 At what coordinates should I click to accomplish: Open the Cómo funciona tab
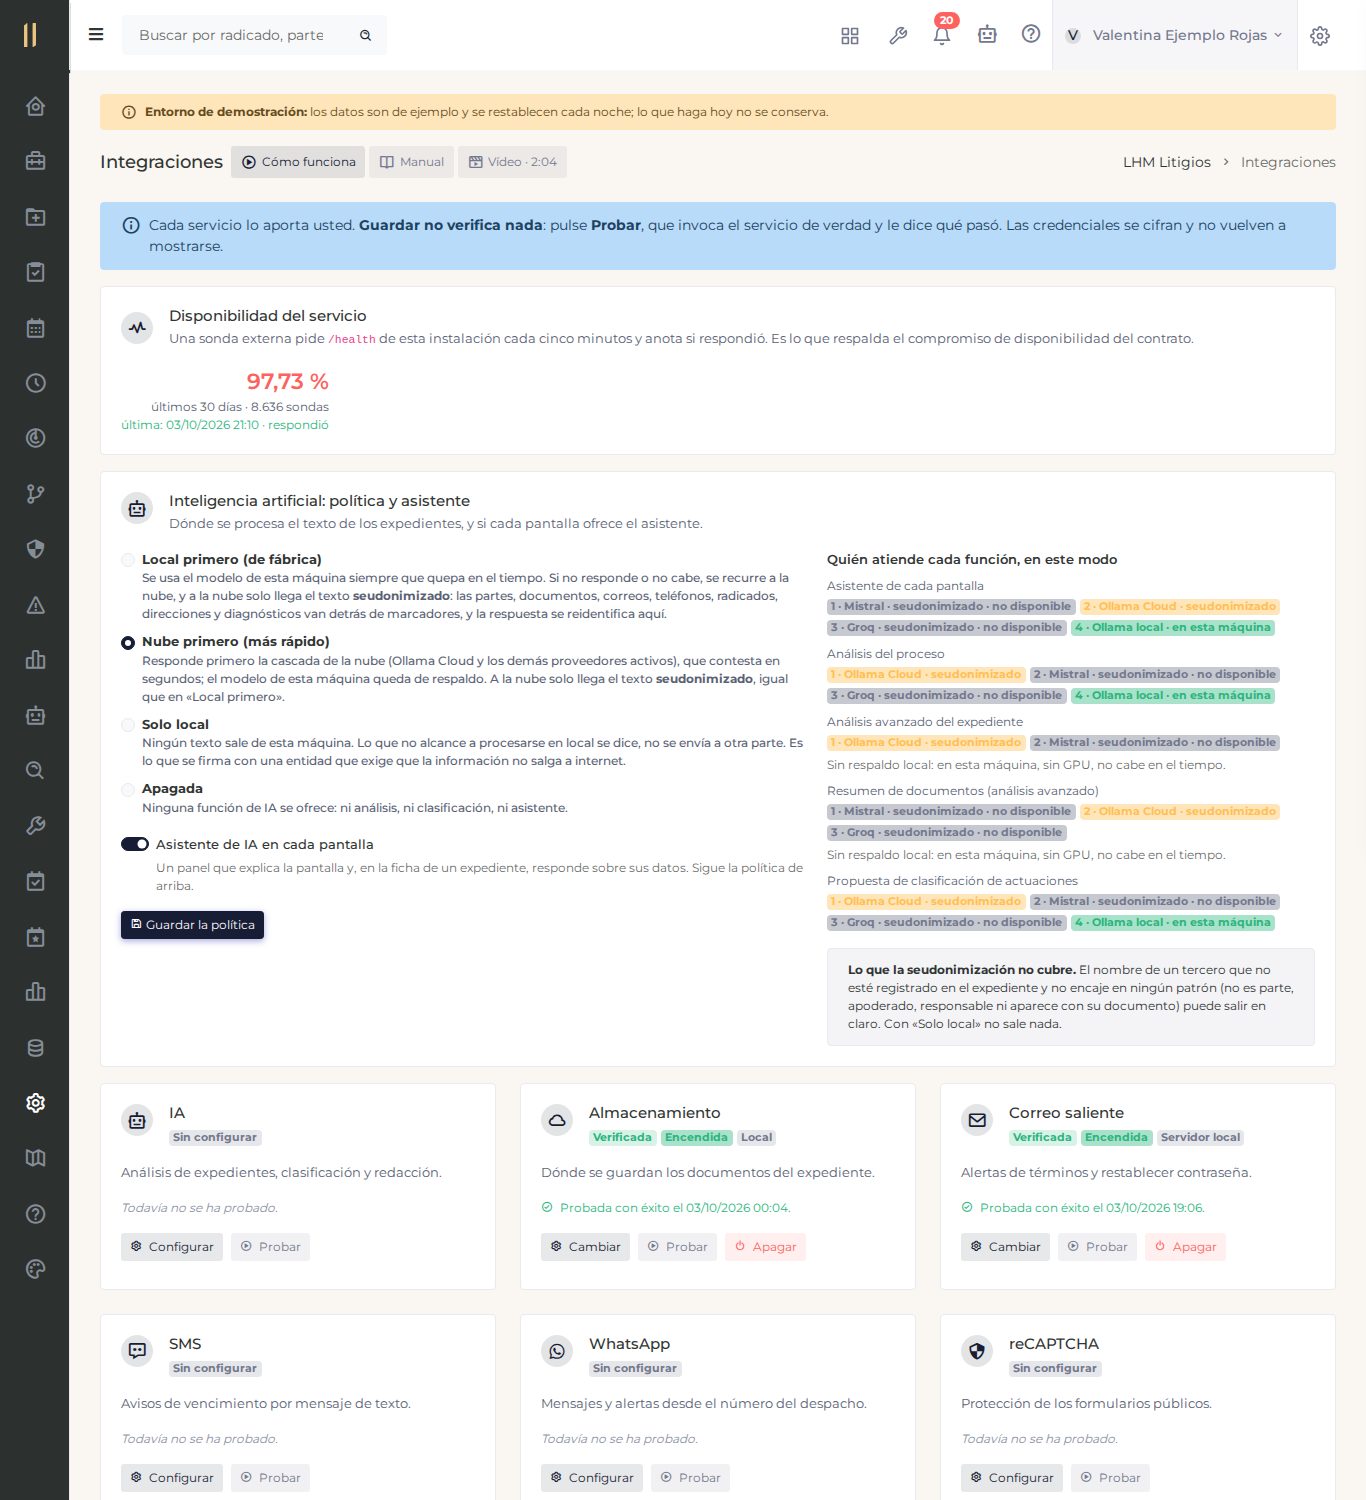(299, 162)
